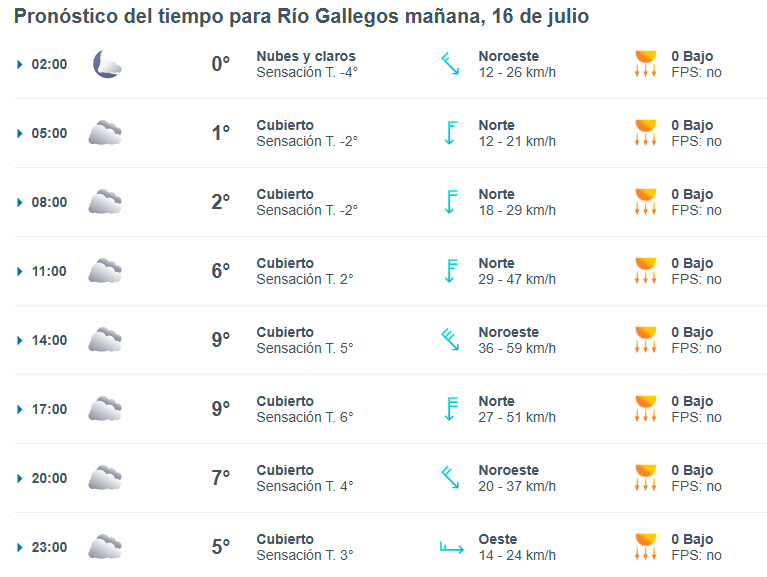Click the northwest wind arrow at 14:00
This screenshot has width=767, height=577.
451,340
